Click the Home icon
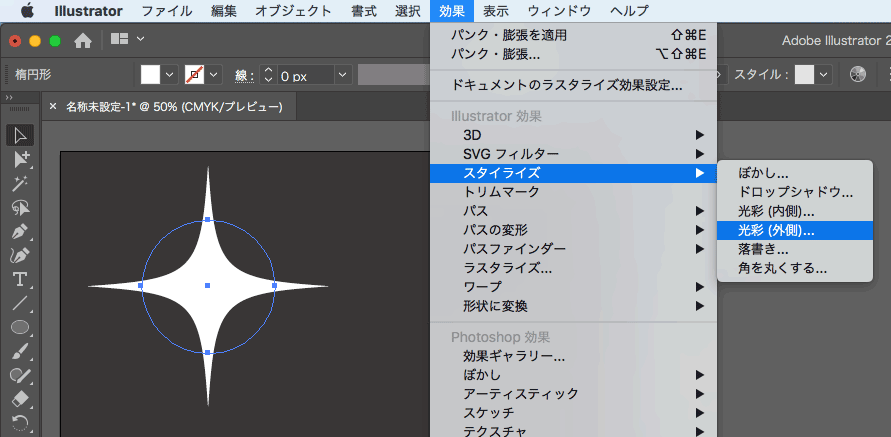Screen dimensions: 891x437 83,40
